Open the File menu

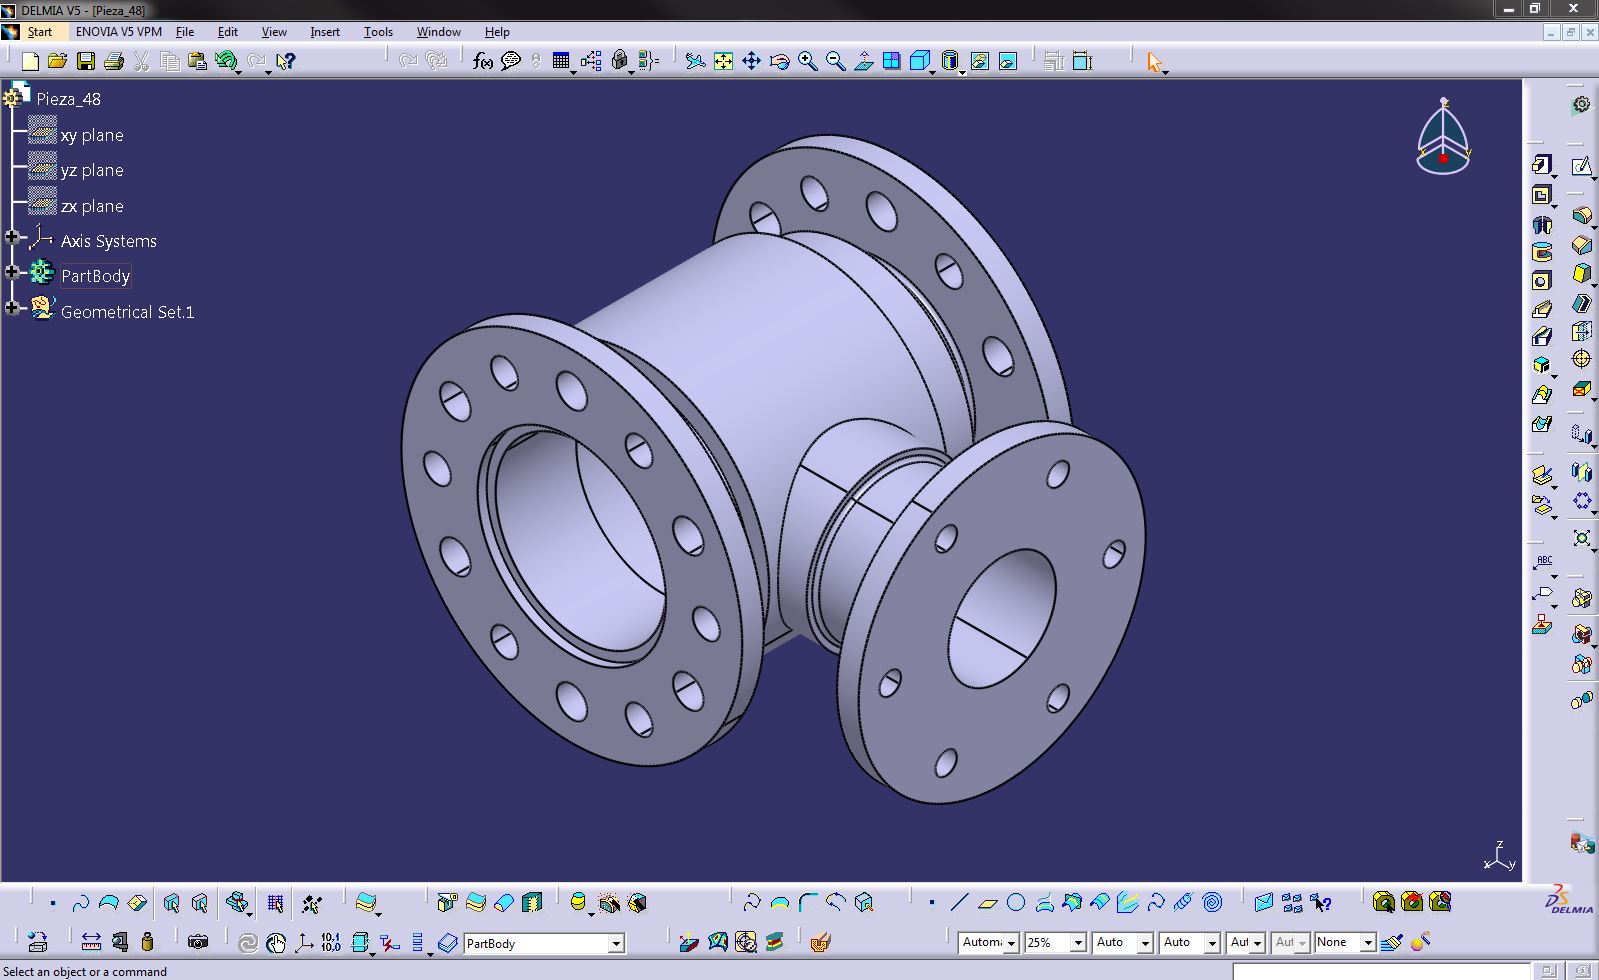tap(185, 32)
